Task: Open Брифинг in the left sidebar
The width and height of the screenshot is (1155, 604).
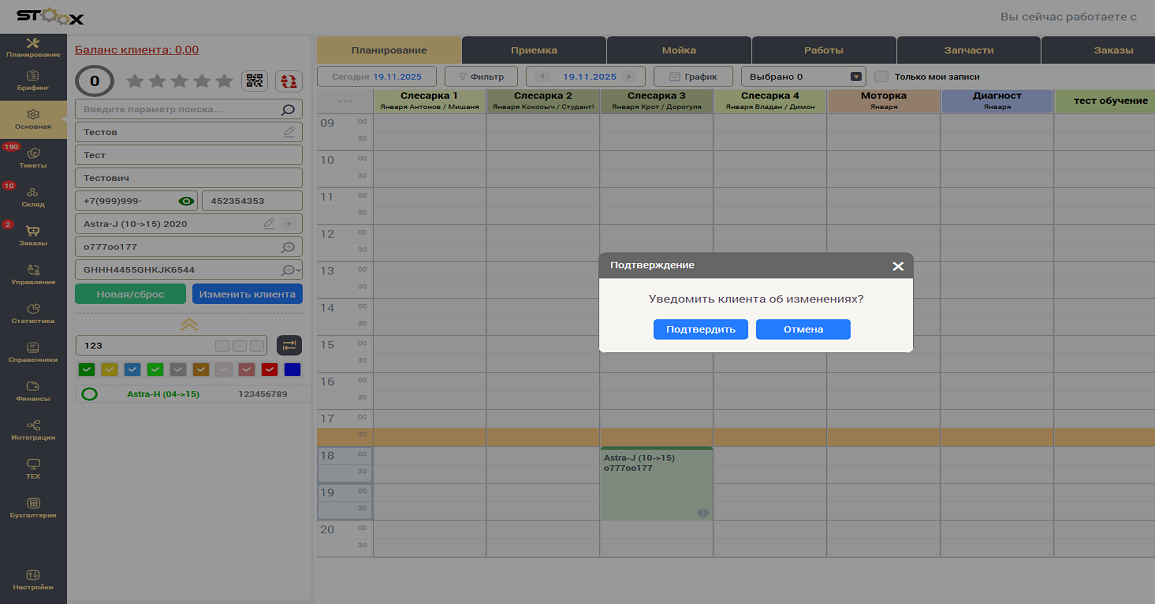Action: point(33,81)
